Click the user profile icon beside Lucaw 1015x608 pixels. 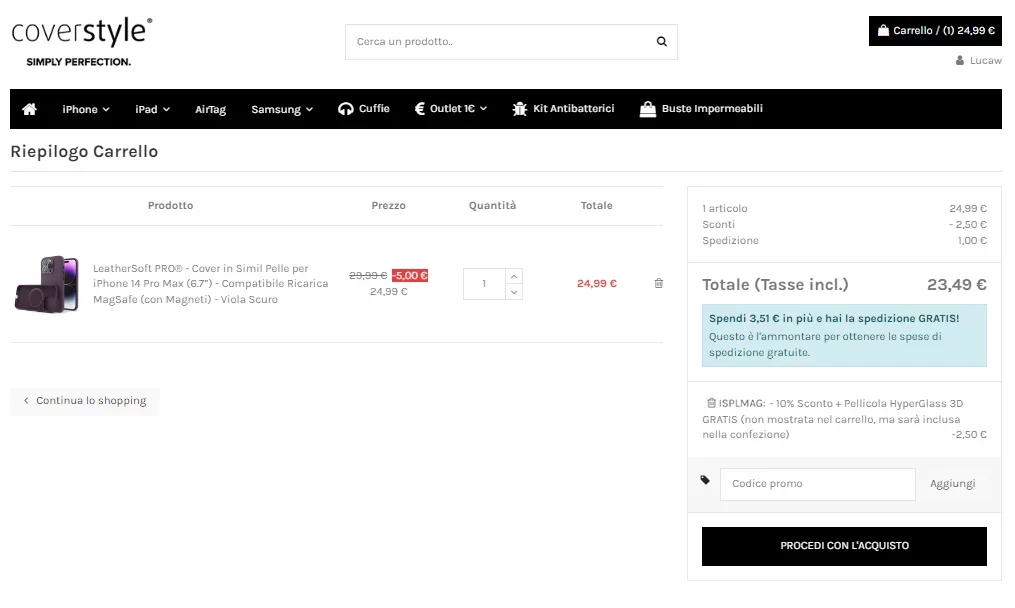959,60
